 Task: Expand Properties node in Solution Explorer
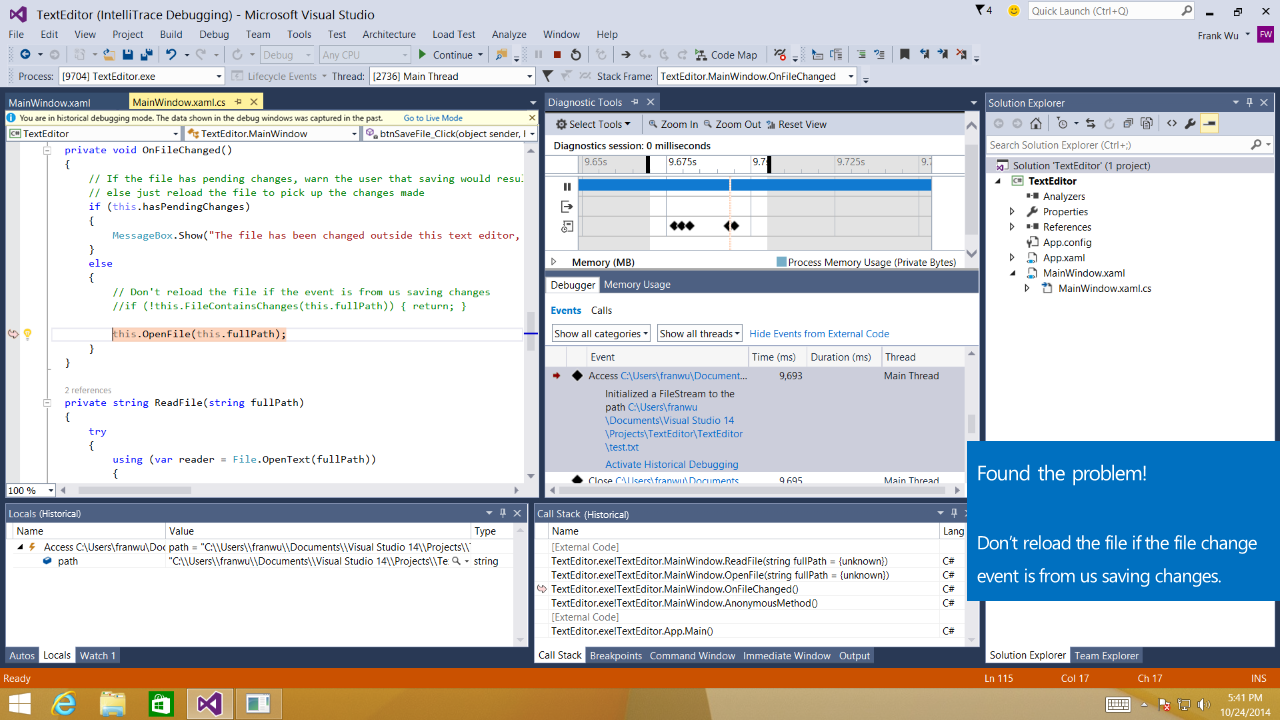1012,212
